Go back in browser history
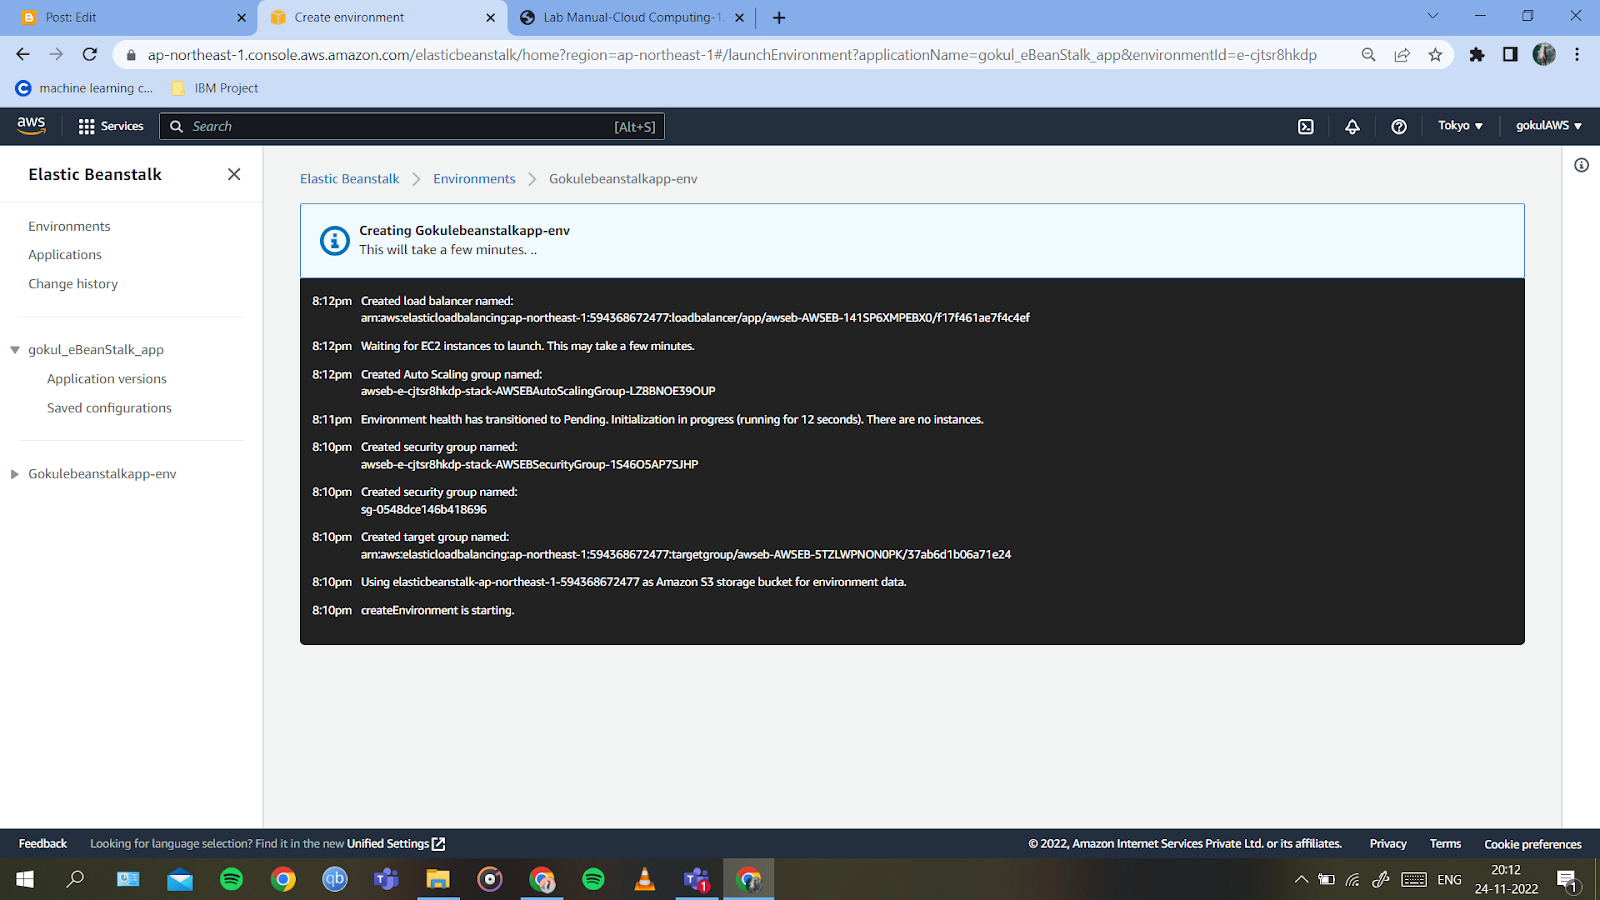The width and height of the screenshot is (1600, 900). (23, 54)
